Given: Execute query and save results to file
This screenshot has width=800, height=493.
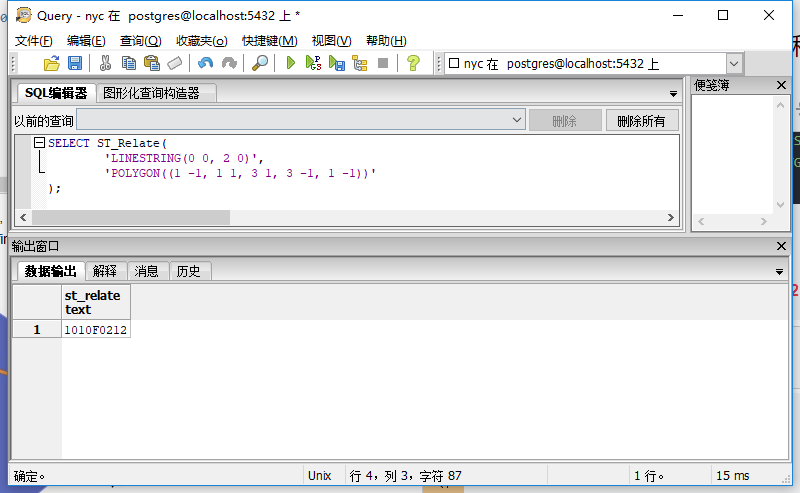Looking at the screenshot, I should point(337,63).
